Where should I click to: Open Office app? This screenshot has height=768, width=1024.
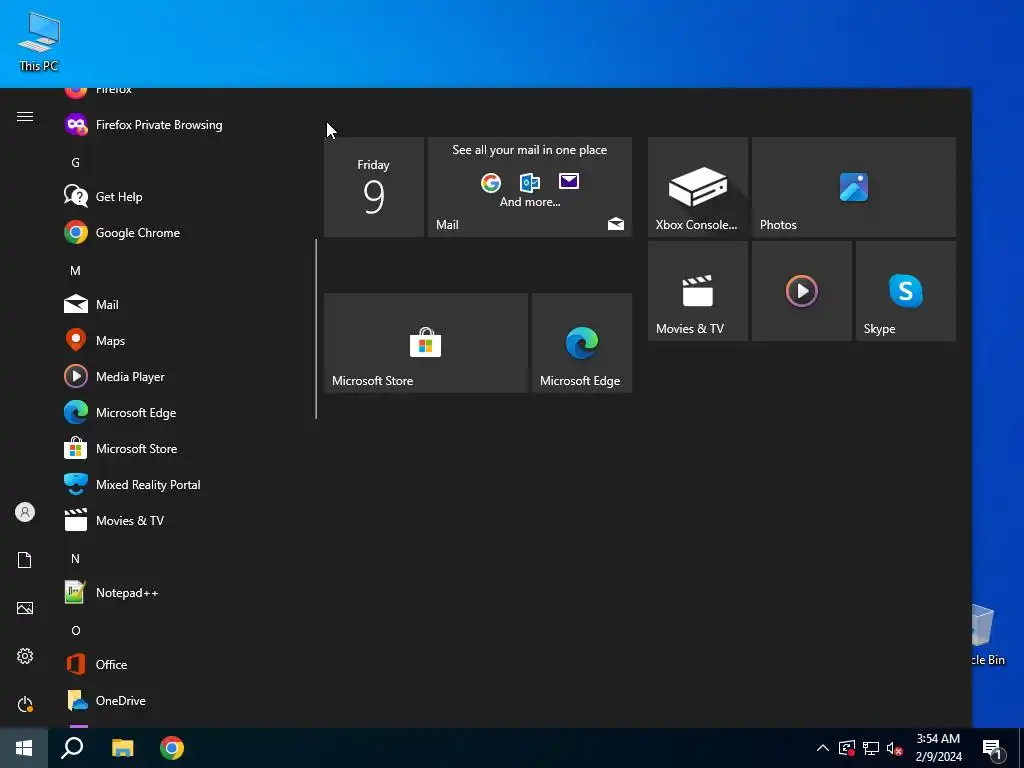183,665
